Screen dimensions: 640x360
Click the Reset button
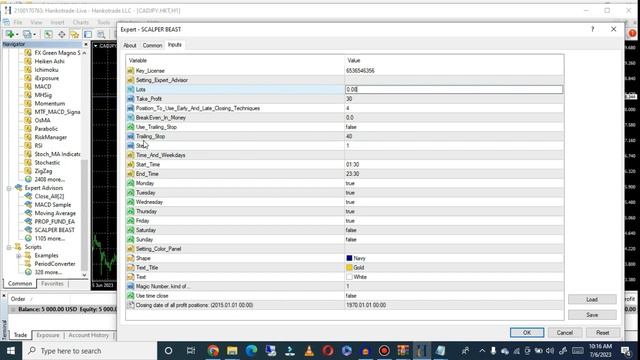tap(602, 333)
